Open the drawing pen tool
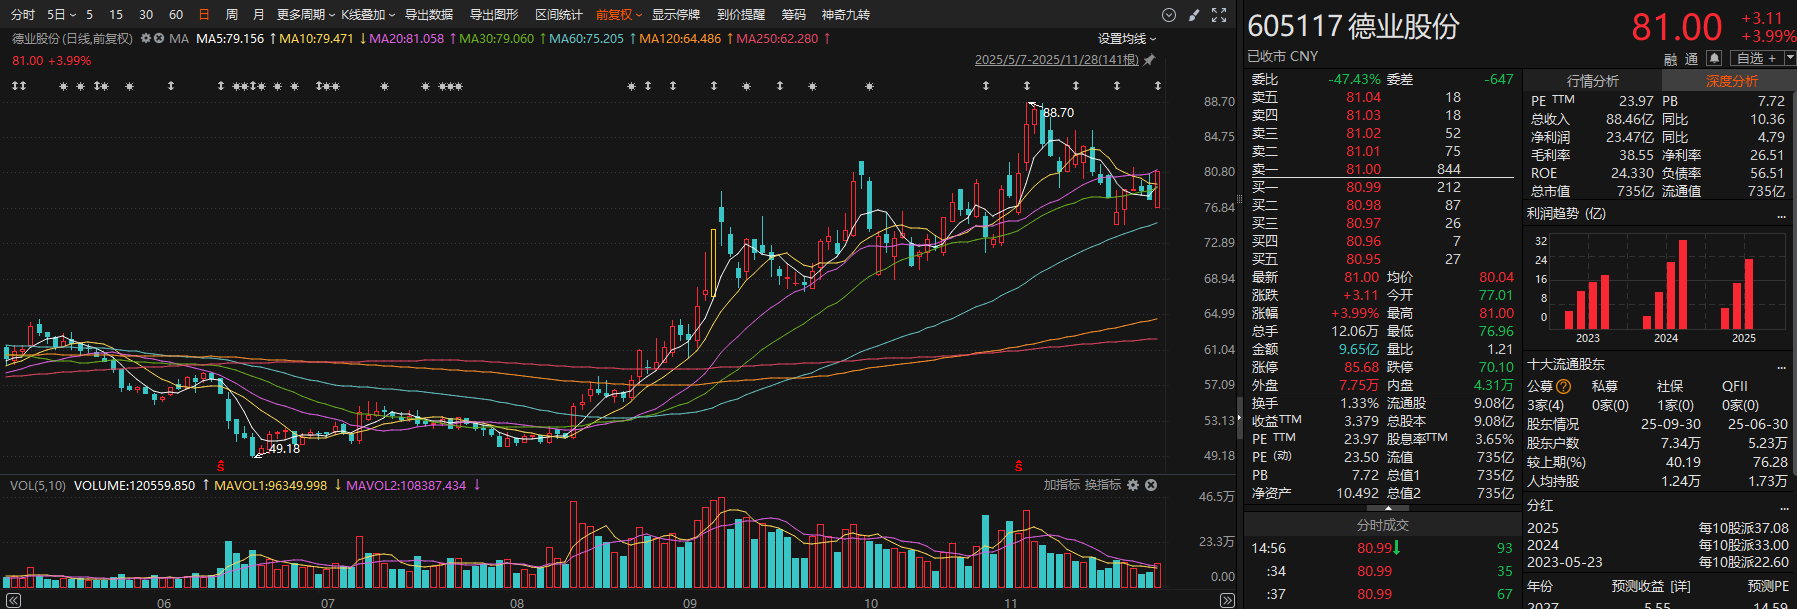The image size is (1797, 609). pyautogui.click(x=1194, y=15)
